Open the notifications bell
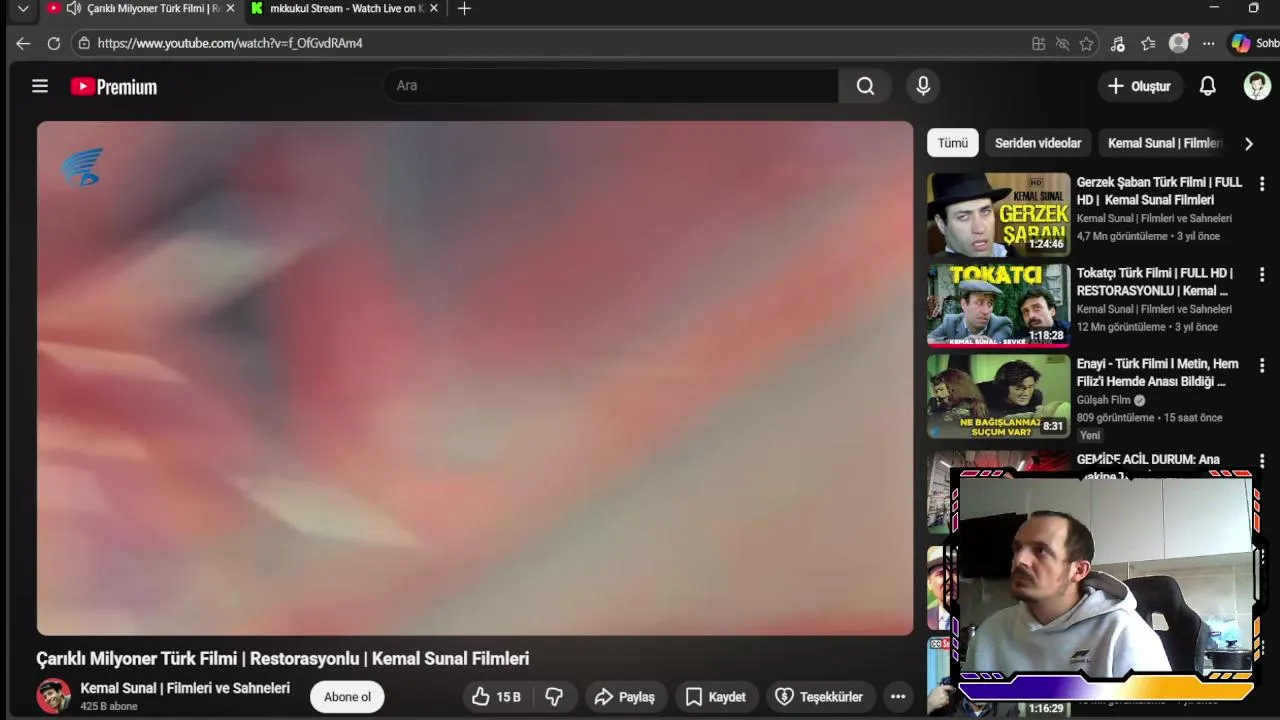 click(1207, 86)
